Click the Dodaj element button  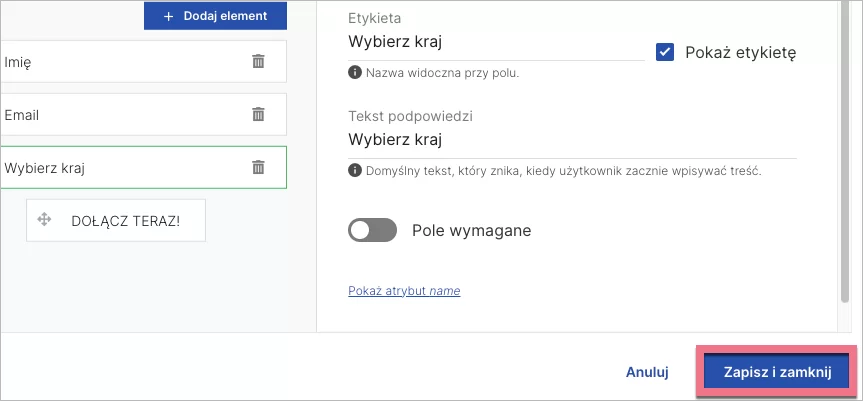tap(215, 16)
